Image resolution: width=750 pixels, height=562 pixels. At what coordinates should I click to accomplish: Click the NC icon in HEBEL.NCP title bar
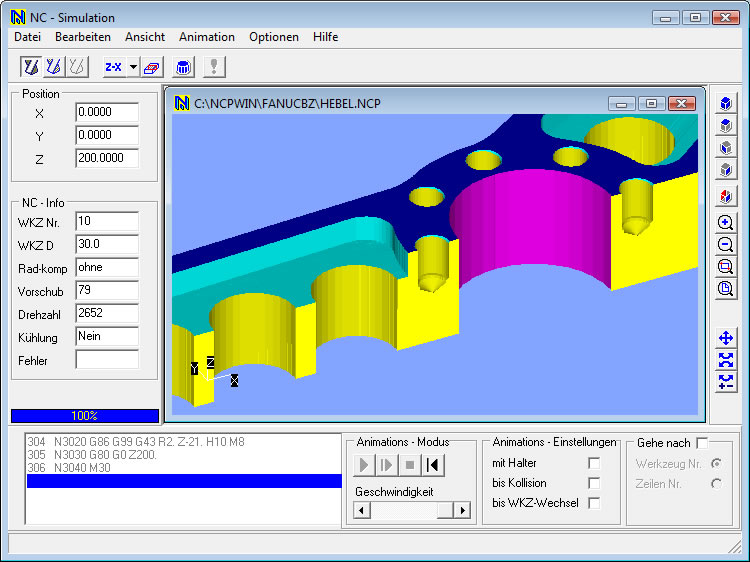(182, 103)
